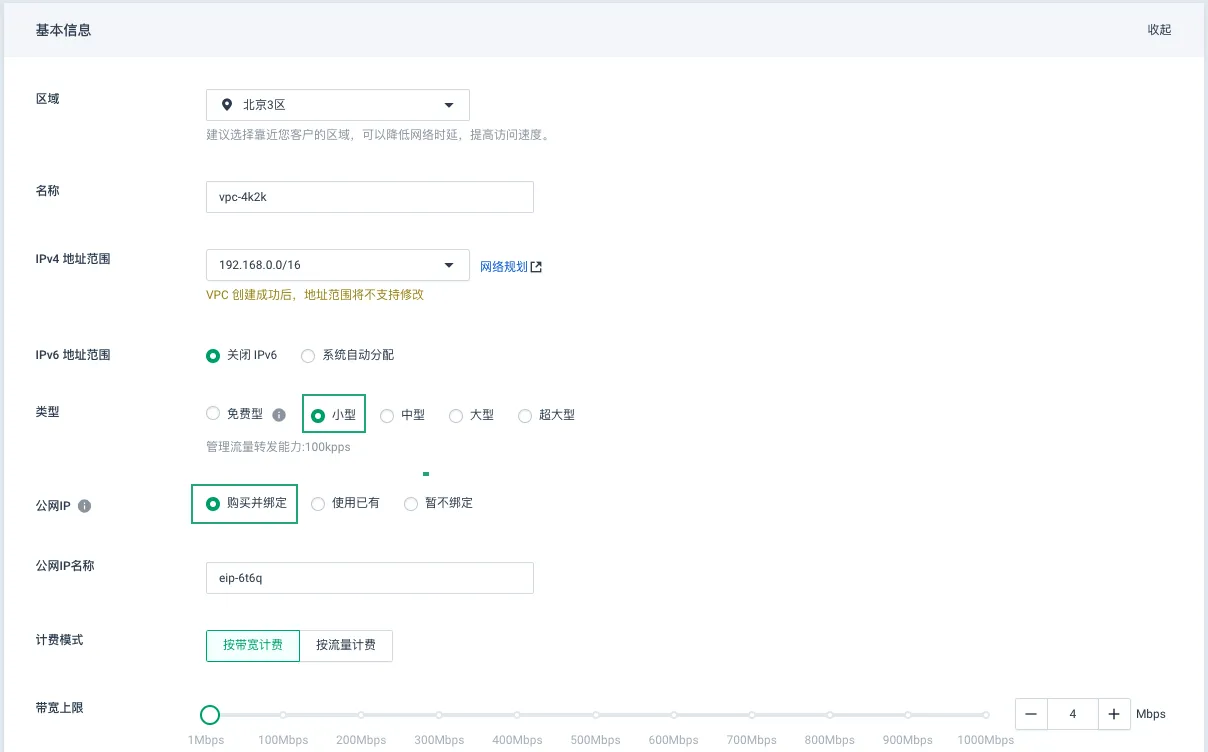
Task: Click the bandwidth slider handle
Action: [x=210, y=714]
